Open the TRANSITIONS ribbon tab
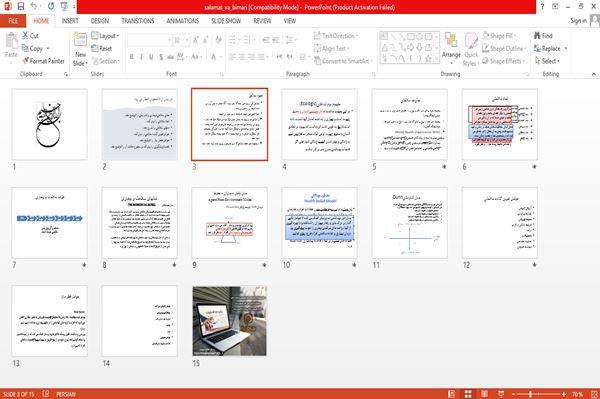Image resolution: width=600 pixels, height=399 pixels. pyautogui.click(x=137, y=21)
